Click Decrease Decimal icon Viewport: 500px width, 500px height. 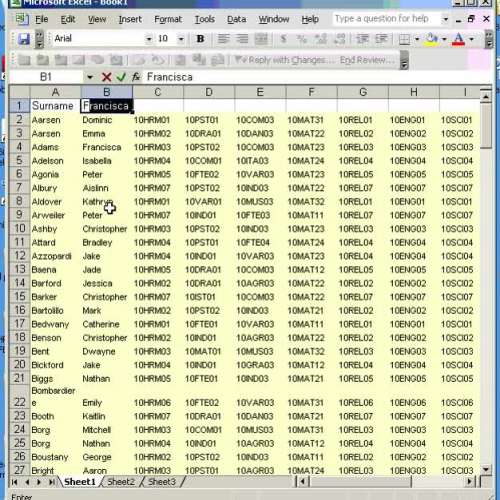[339, 39]
